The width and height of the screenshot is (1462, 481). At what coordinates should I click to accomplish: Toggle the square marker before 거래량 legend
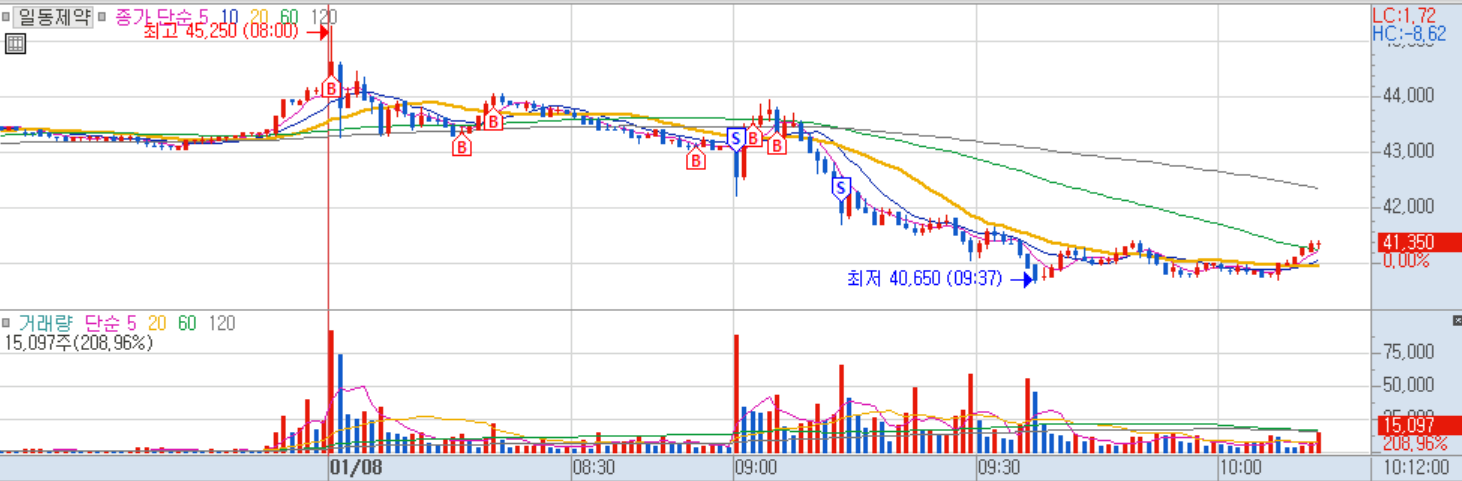7,323
